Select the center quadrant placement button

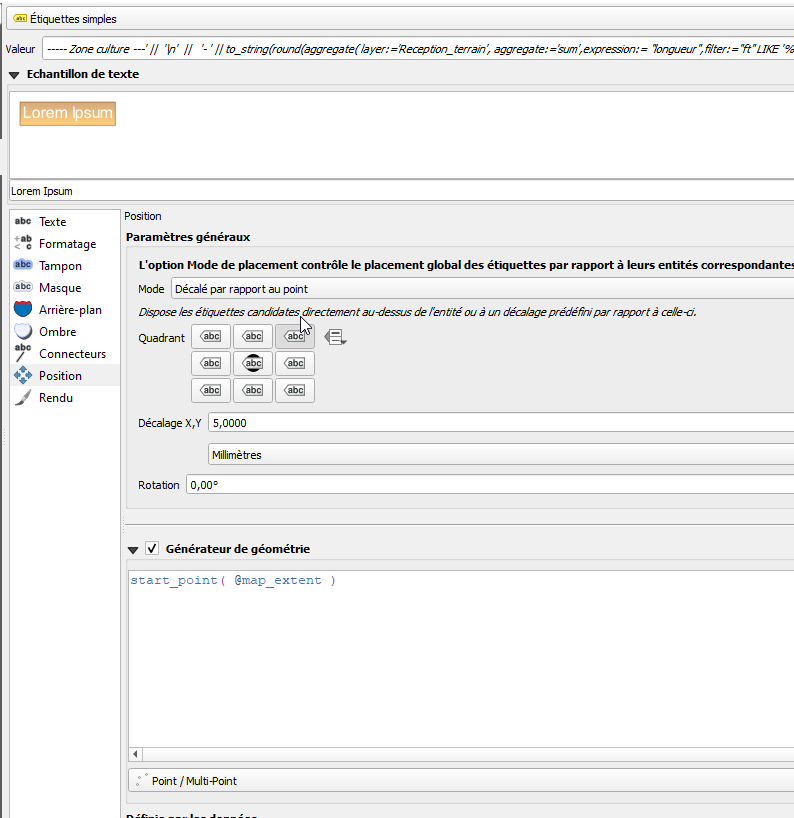[x=253, y=364]
